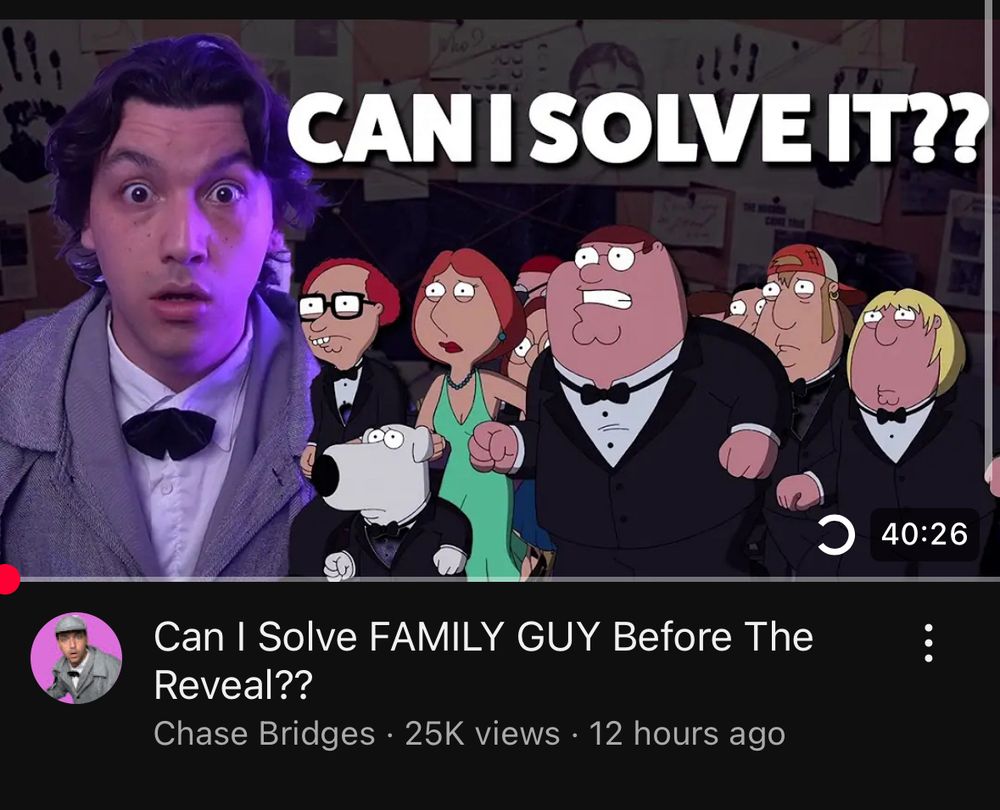Click the gray watch progress bar
The height and width of the screenshot is (810, 1000).
coord(500,579)
